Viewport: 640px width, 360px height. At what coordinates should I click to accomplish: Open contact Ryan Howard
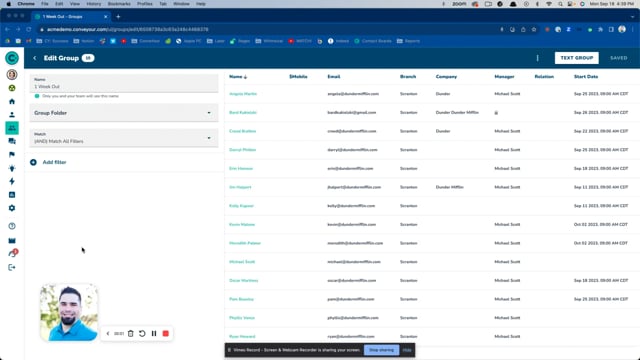[x=242, y=337]
